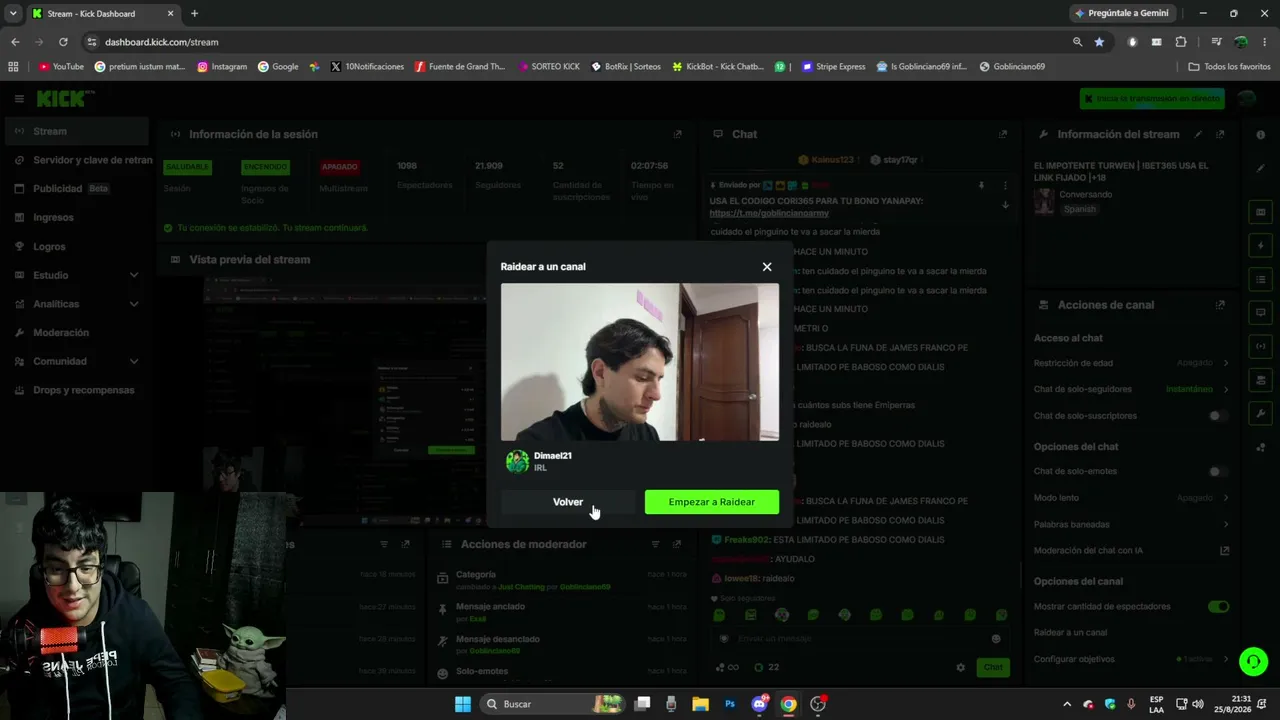
Task: Click the Windows Start button
Action: pyautogui.click(x=463, y=704)
